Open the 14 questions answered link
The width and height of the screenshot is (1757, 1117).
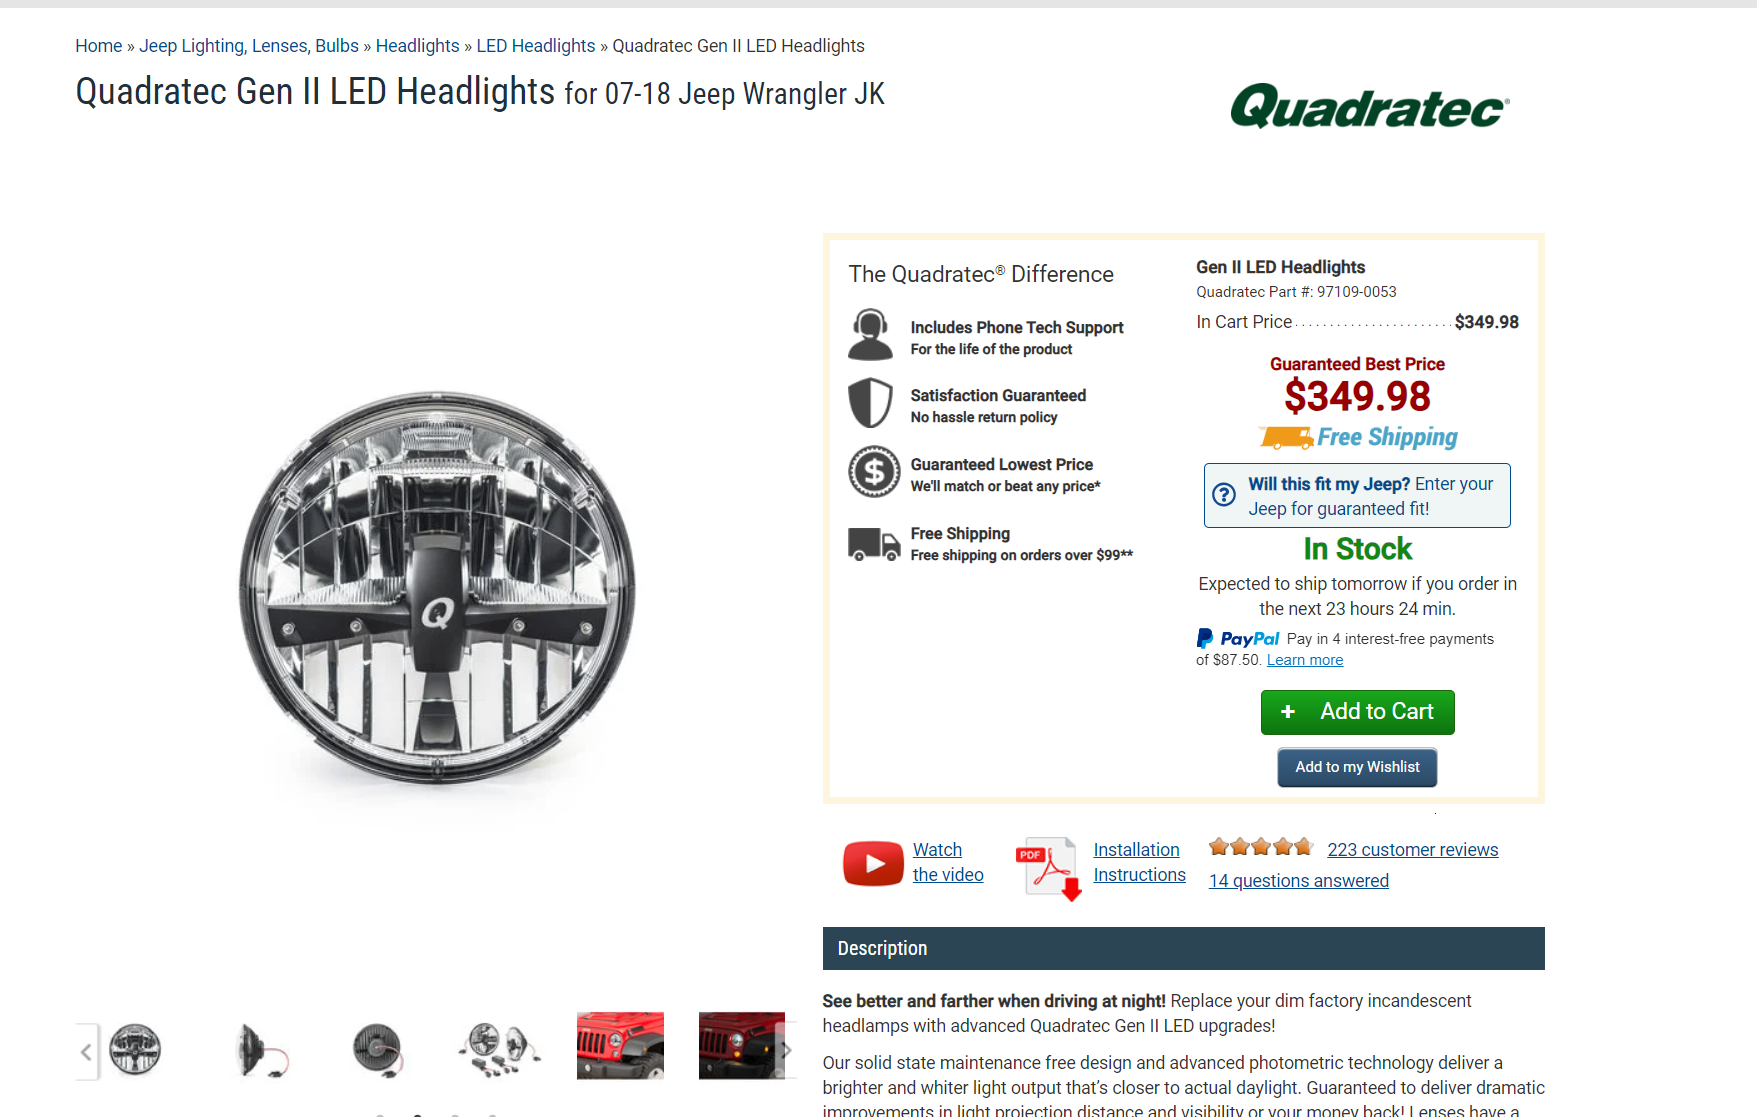coord(1299,881)
